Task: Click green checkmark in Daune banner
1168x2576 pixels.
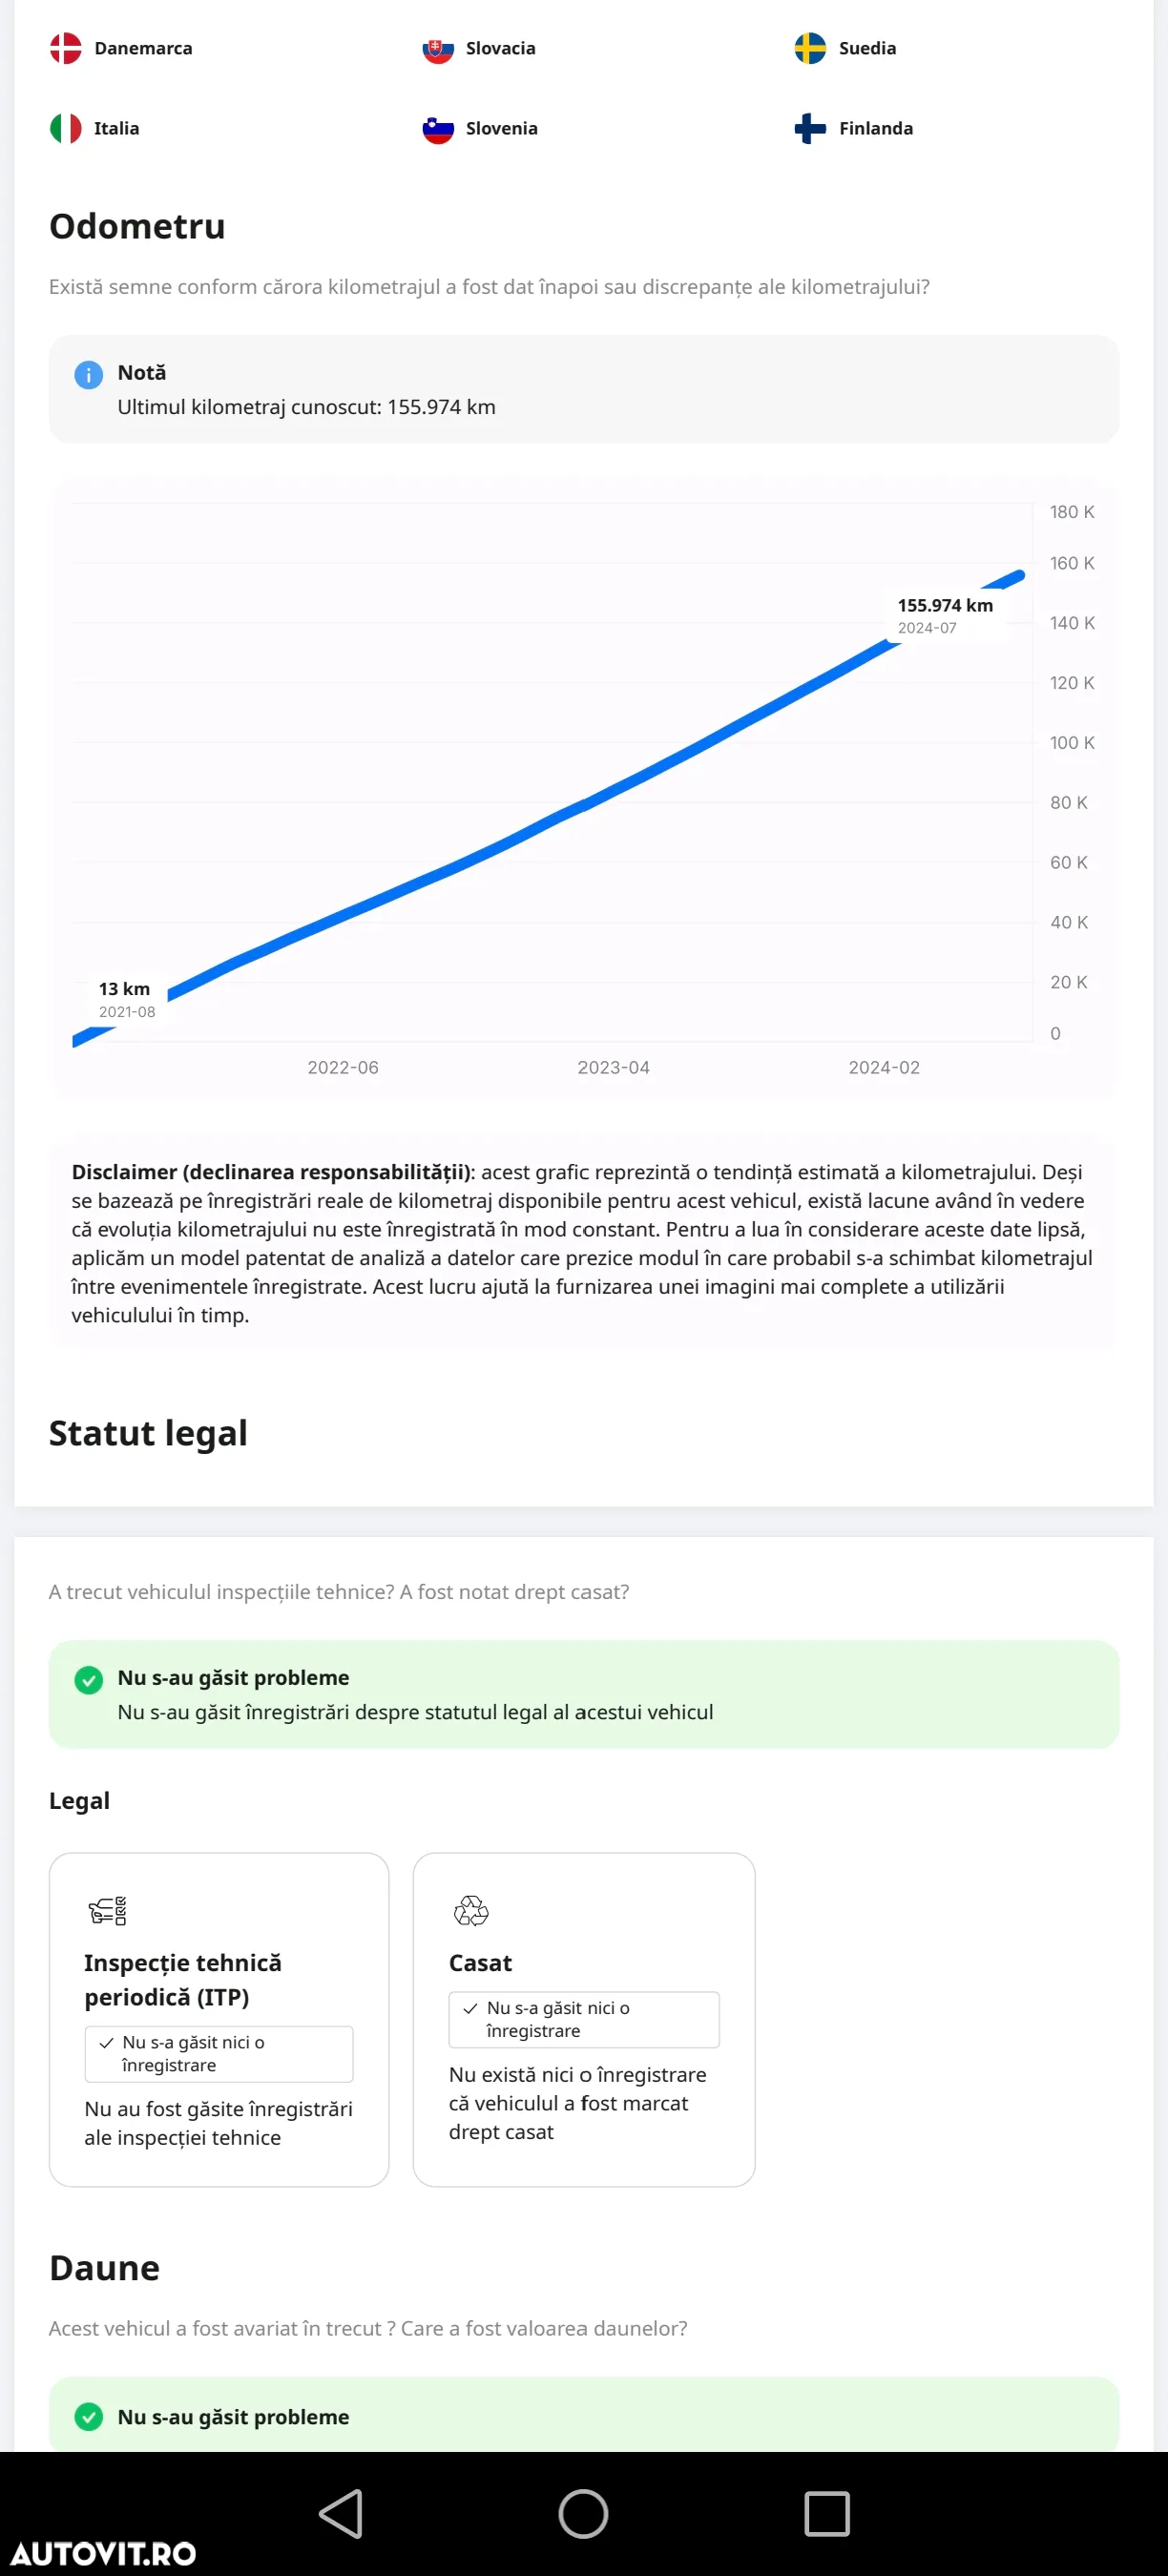Action: (x=89, y=2417)
